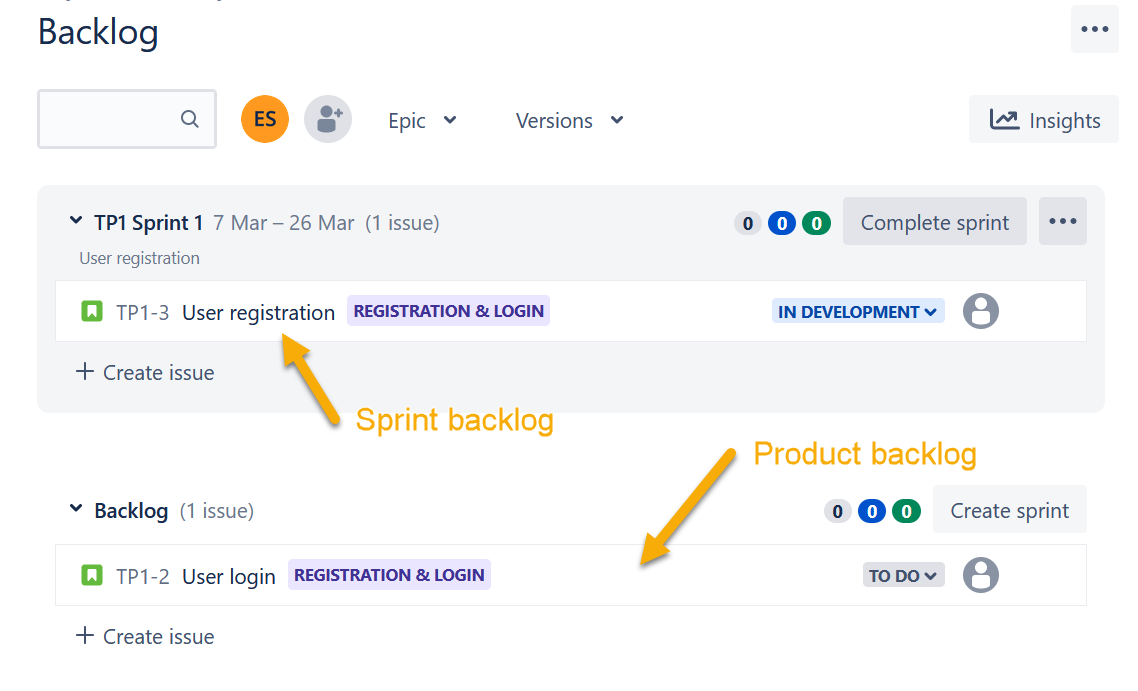The width and height of the screenshot is (1138, 691).
Task: Click the search magnifier icon
Action: click(189, 119)
